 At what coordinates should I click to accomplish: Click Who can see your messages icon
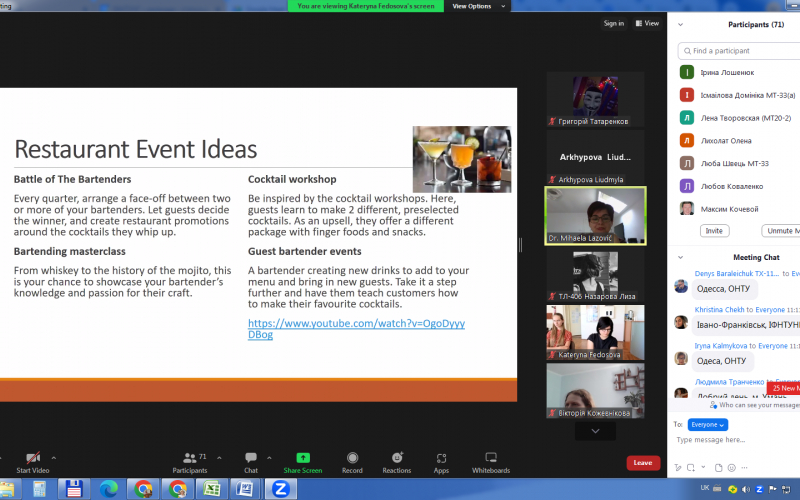(x=713, y=405)
